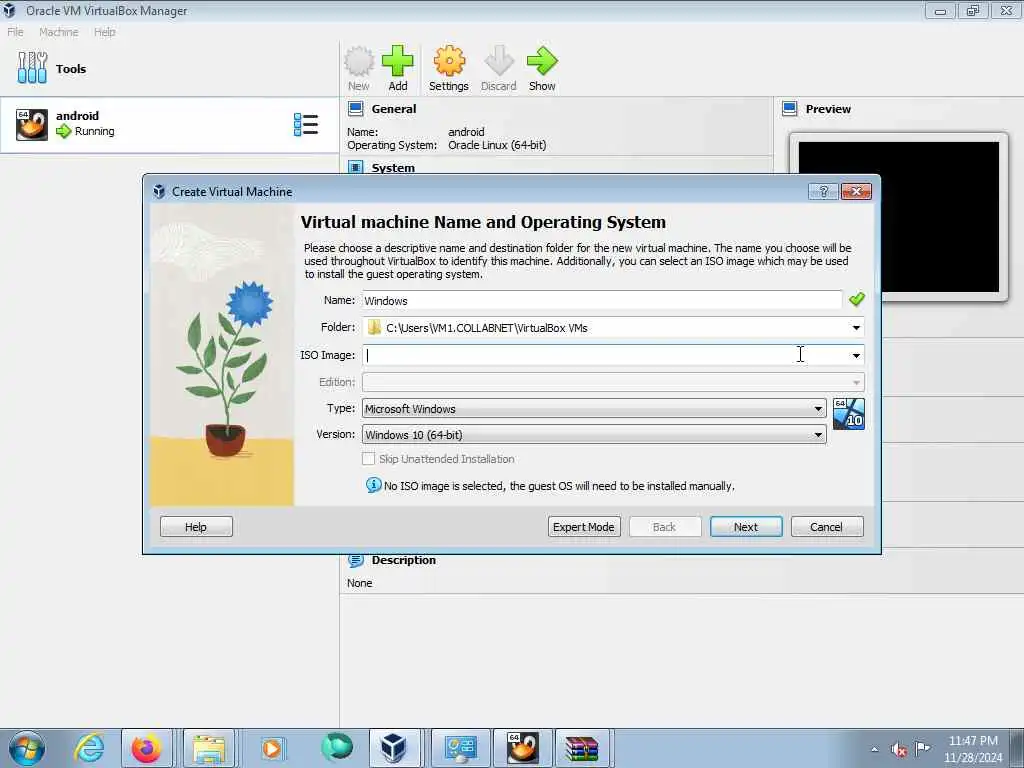The width and height of the screenshot is (1024, 768).
Task: Select the android VM penguin icon
Action: click(x=32, y=125)
